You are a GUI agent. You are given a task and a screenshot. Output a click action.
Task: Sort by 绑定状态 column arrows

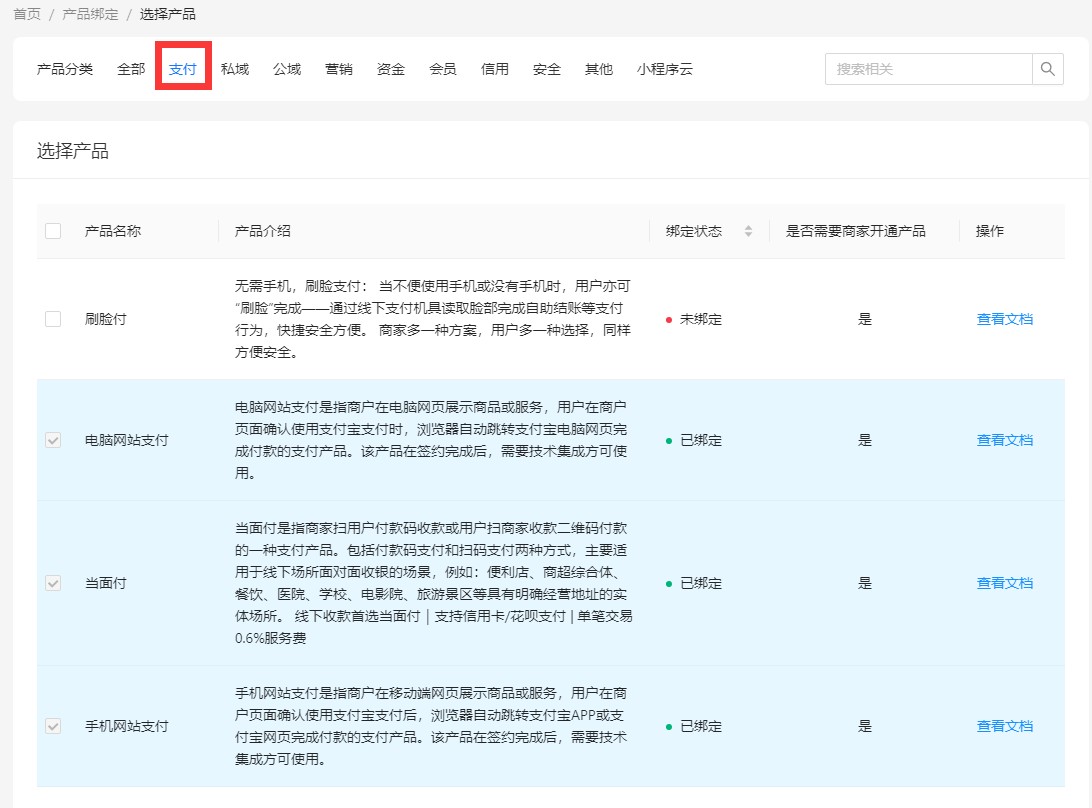pyautogui.click(x=748, y=231)
